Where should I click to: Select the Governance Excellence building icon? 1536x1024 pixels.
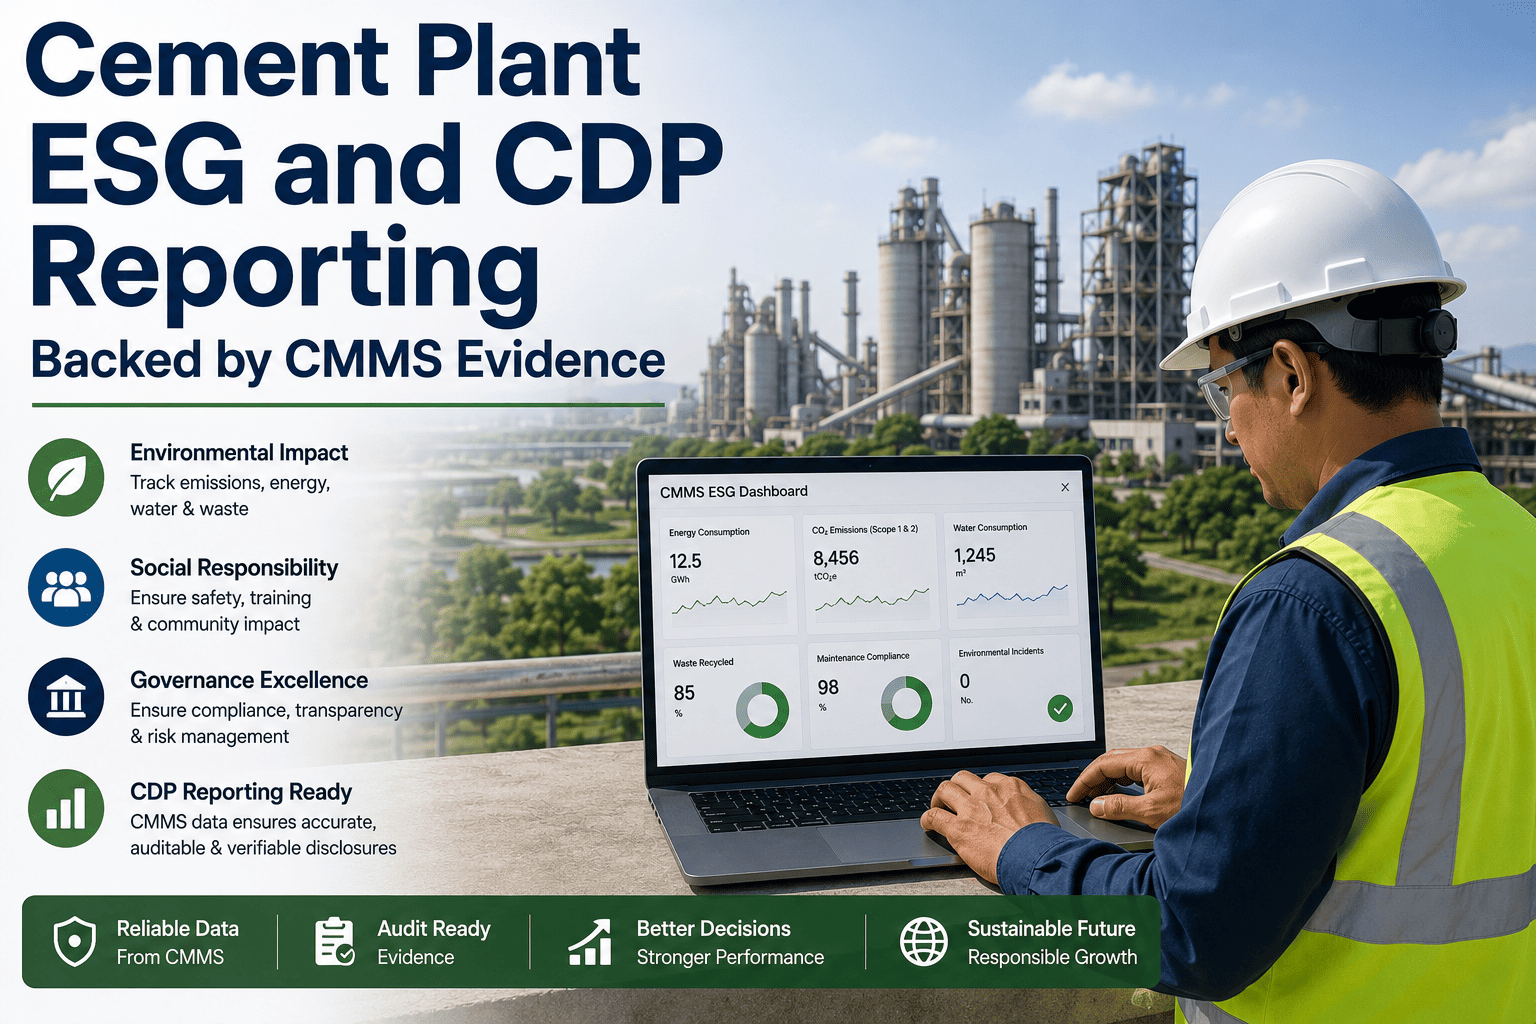tap(66, 697)
